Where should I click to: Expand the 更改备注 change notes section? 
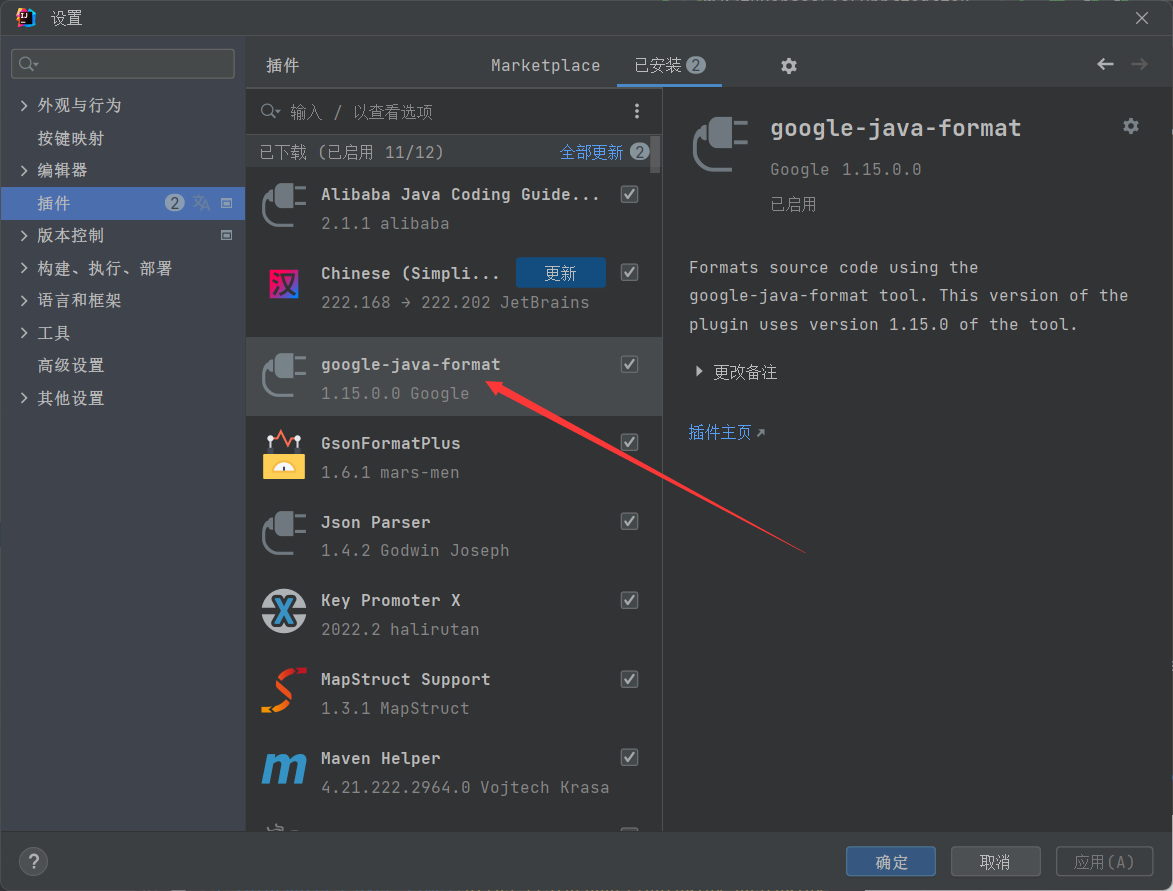coord(699,371)
